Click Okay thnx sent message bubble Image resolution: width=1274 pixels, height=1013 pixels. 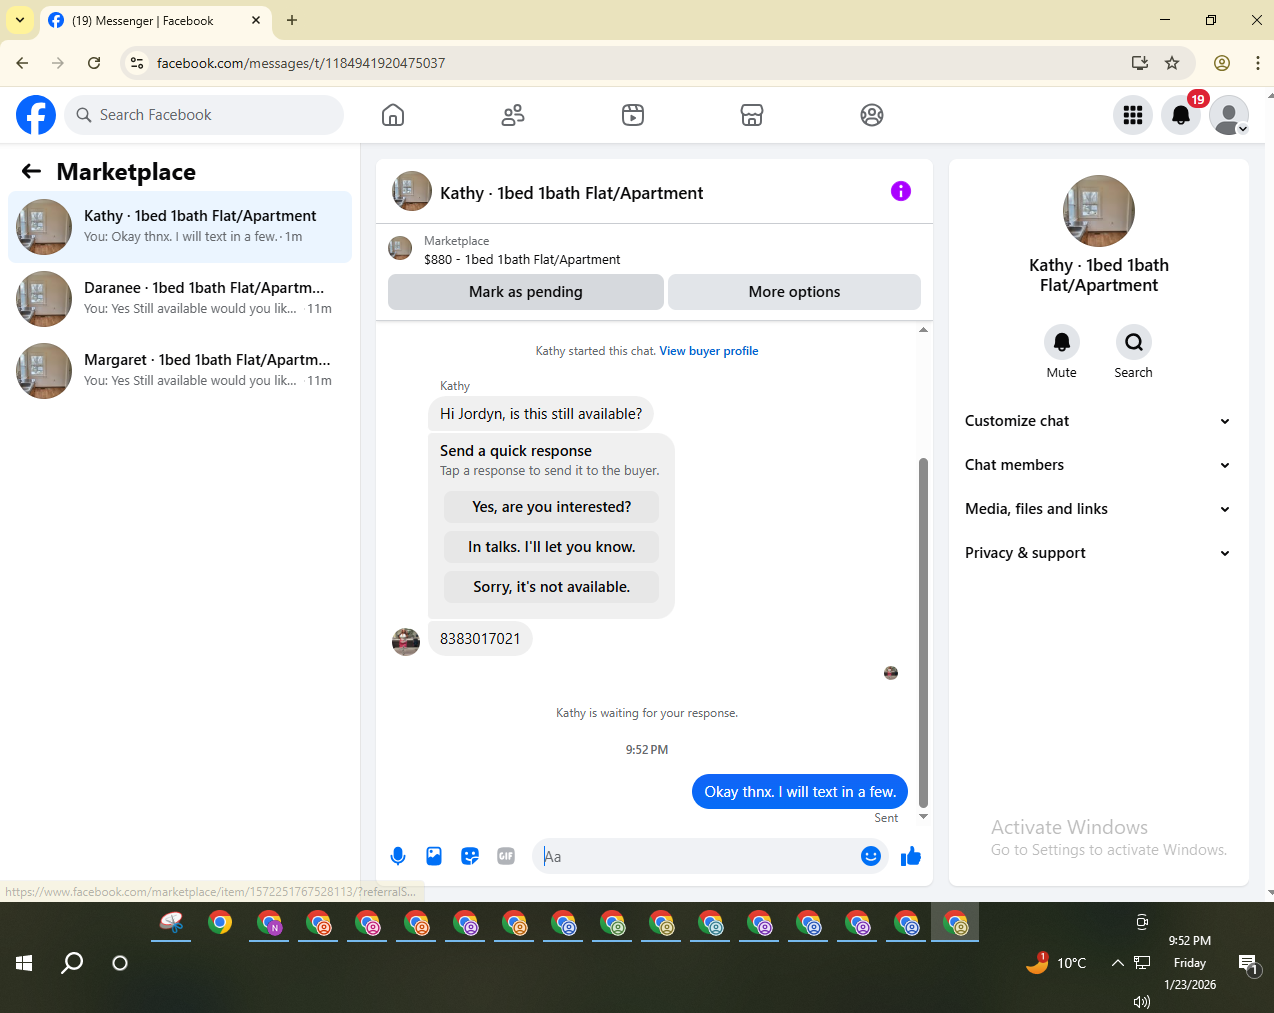coord(800,792)
